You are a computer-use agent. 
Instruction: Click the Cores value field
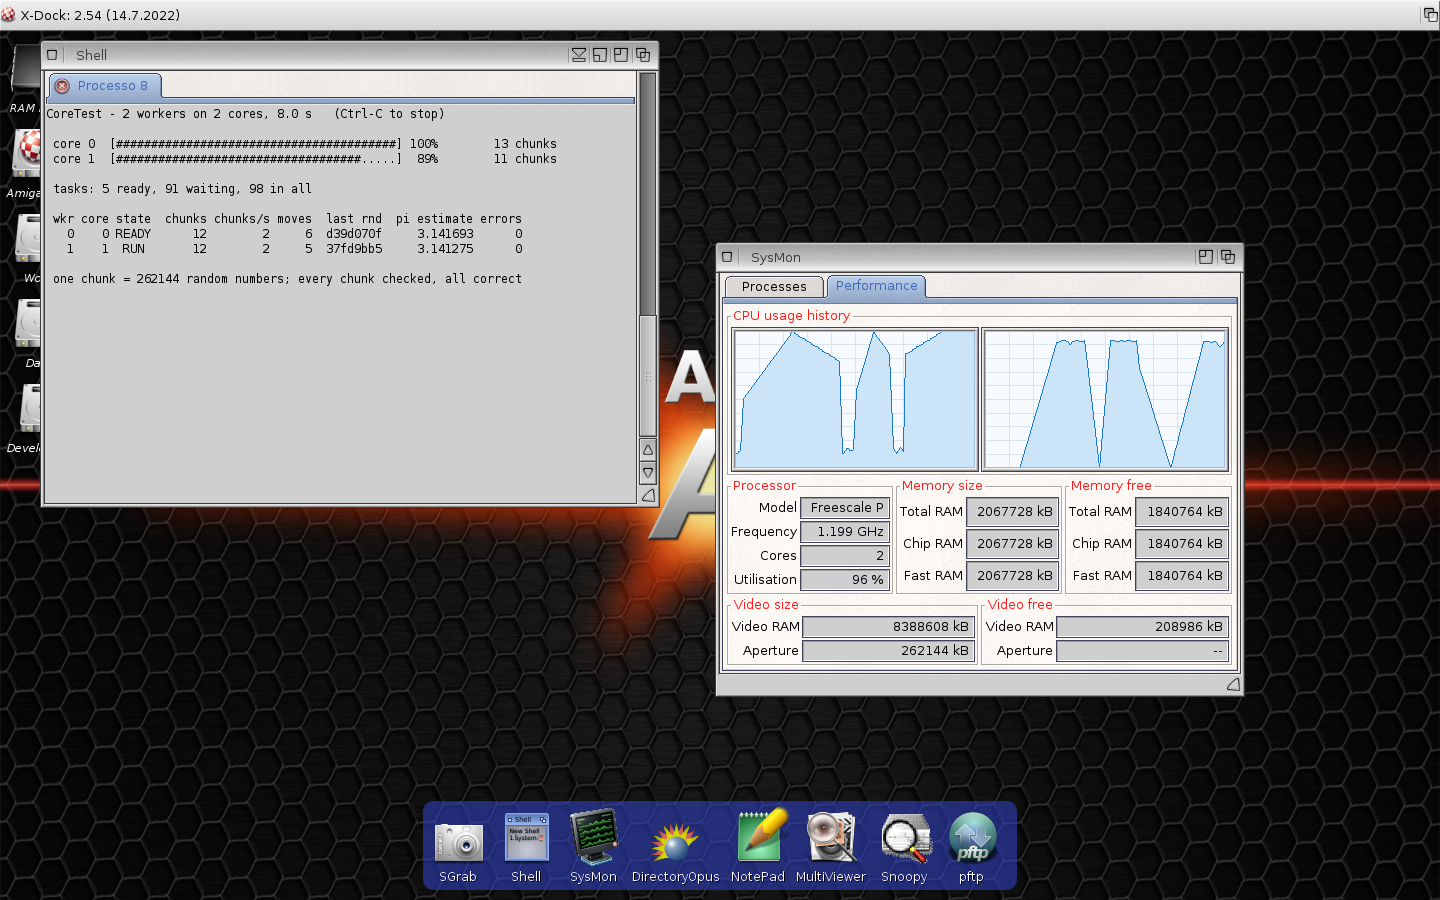coord(845,556)
